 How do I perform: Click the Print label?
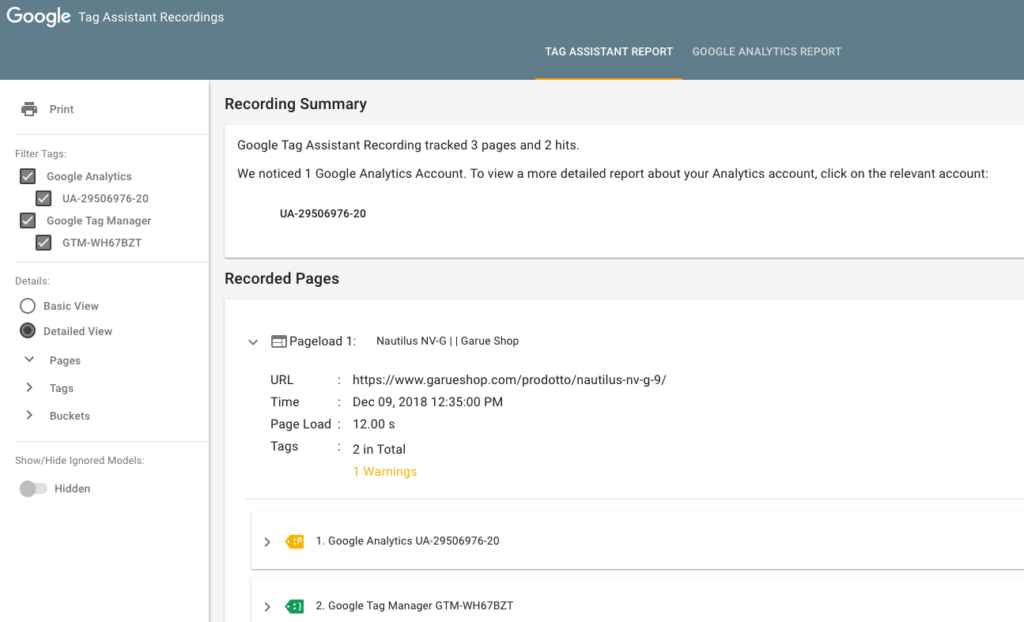pos(61,109)
